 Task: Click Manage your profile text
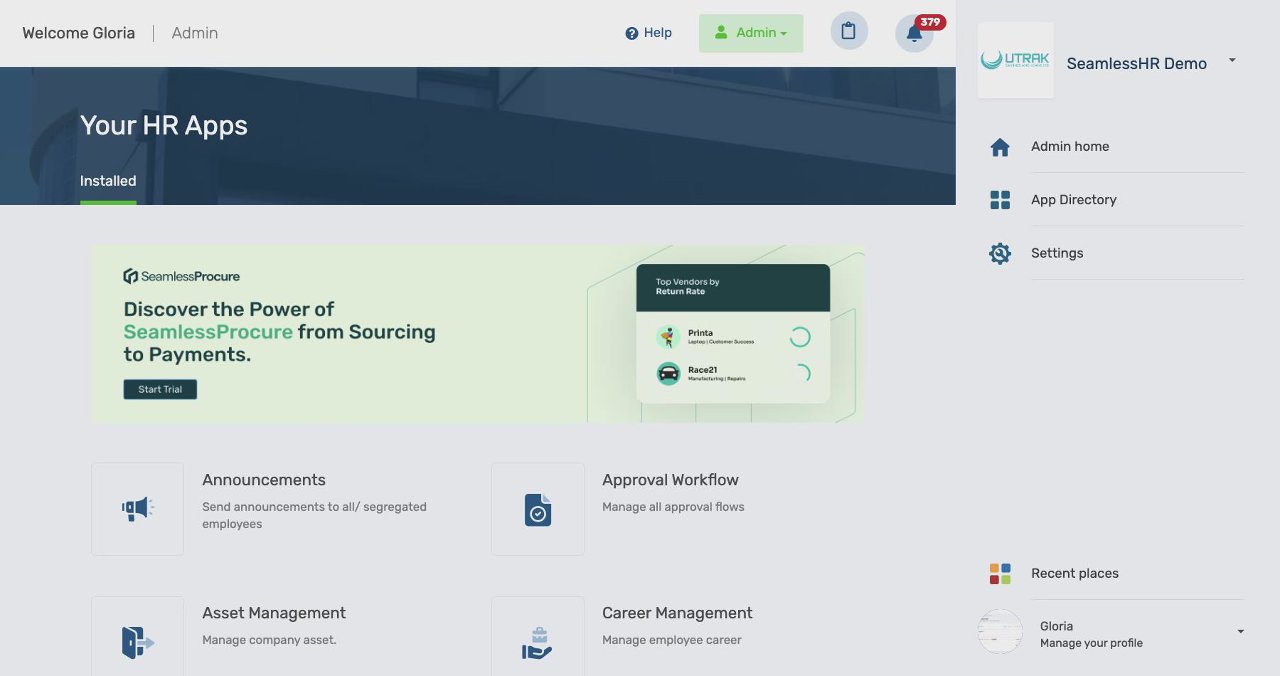pyautogui.click(x=1091, y=643)
